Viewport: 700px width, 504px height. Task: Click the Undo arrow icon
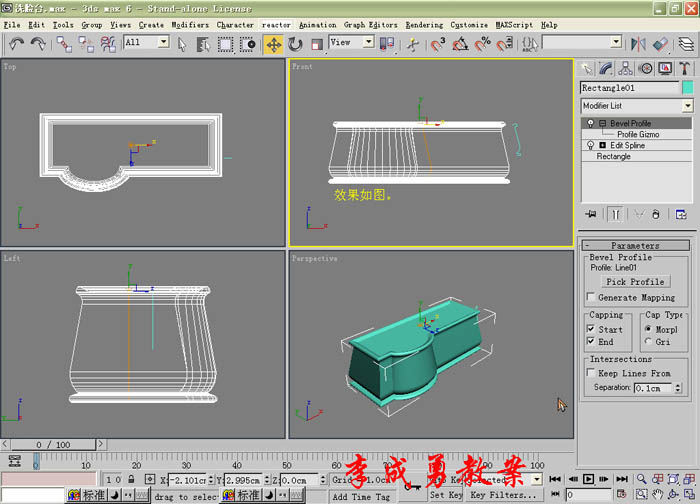(x=17, y=44)
